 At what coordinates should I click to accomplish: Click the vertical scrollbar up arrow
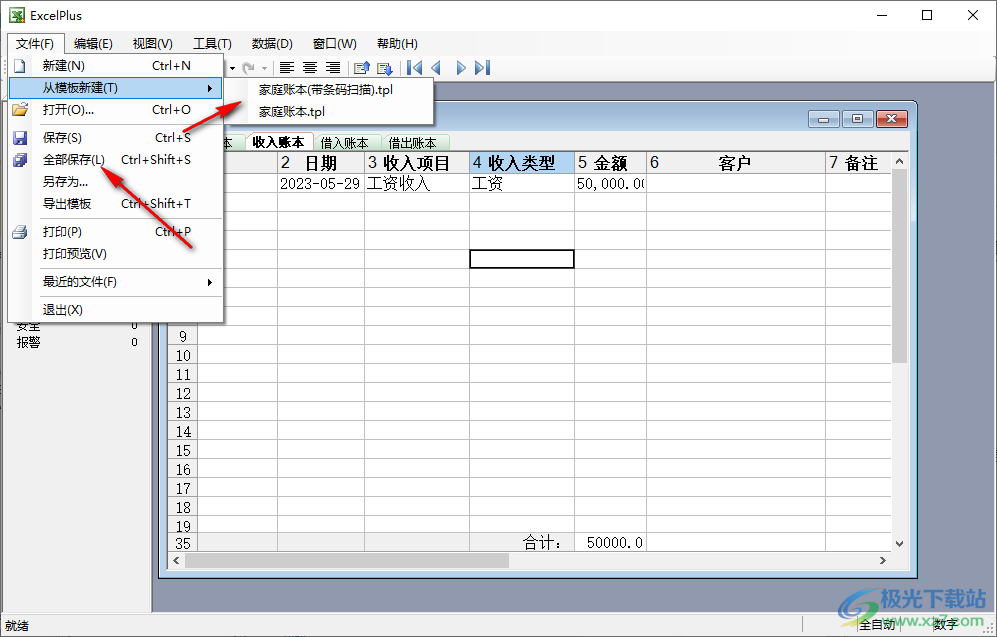(x=899, y=161)
